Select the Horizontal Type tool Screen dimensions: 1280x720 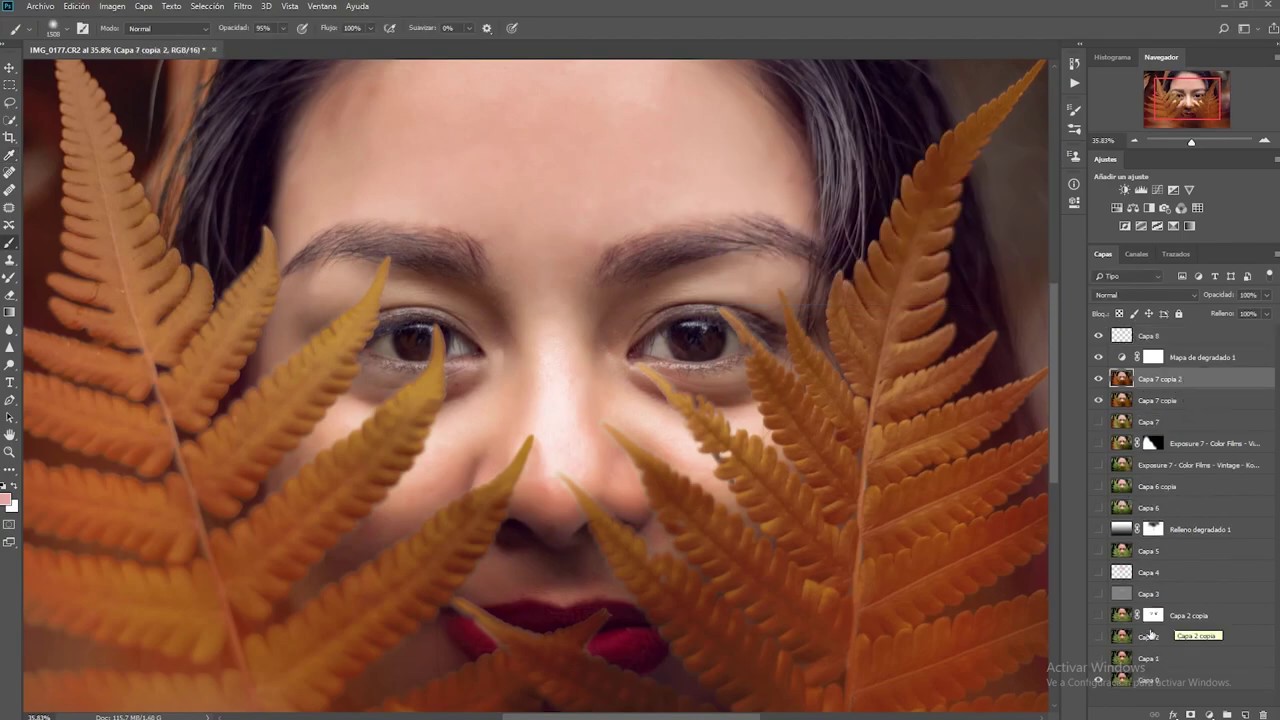pos(10,382)
